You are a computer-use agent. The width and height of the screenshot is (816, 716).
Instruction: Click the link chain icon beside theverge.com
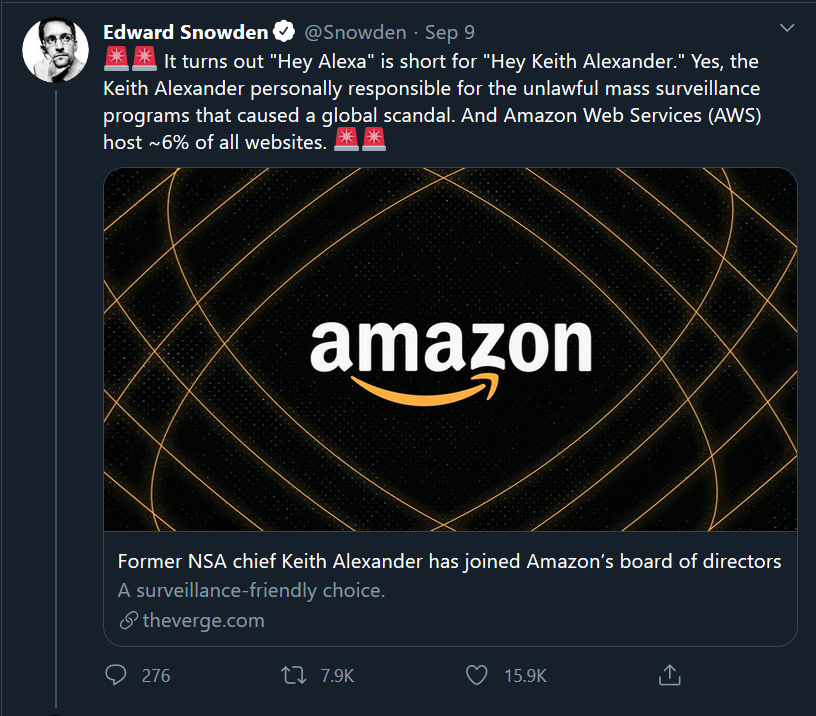click(x=129, y=620)
